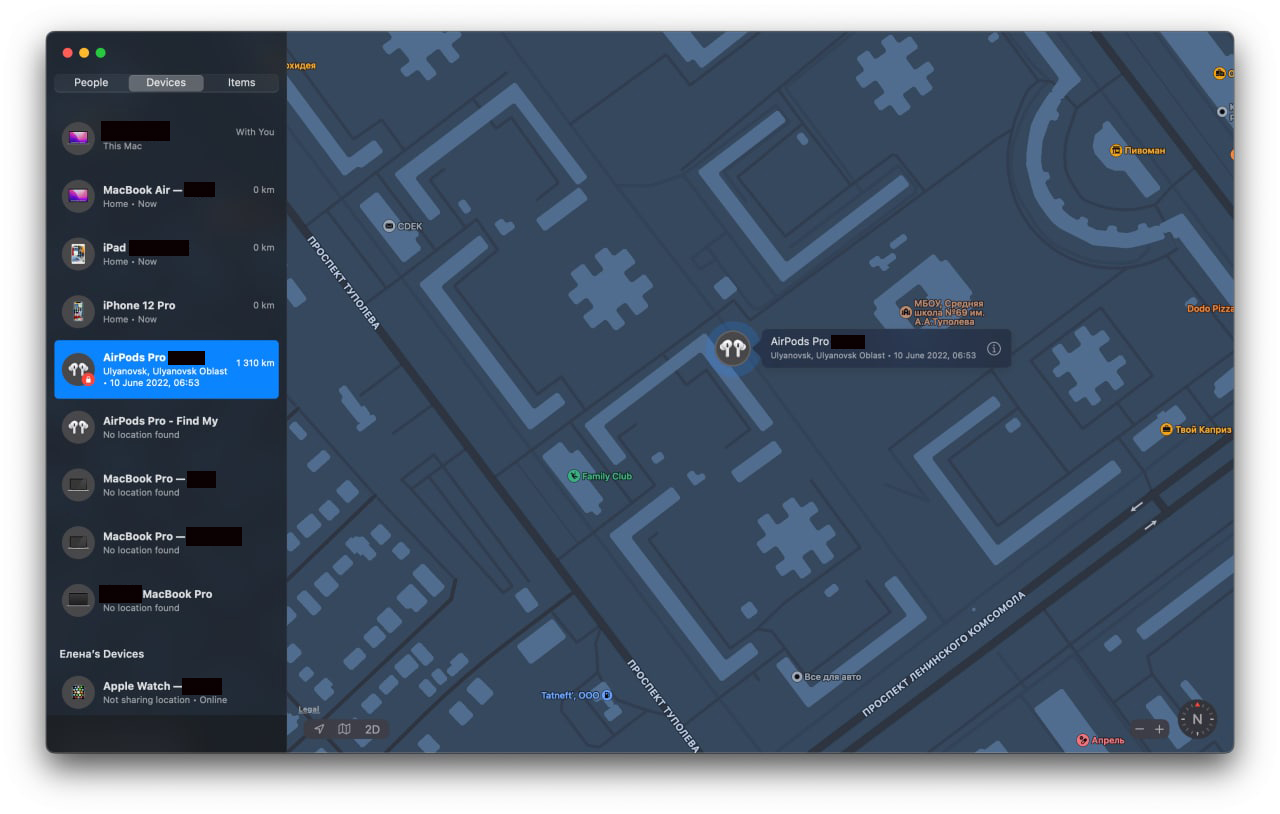
Task: Click the Apple Watch icon in sidebar
Action: (78, 692)
